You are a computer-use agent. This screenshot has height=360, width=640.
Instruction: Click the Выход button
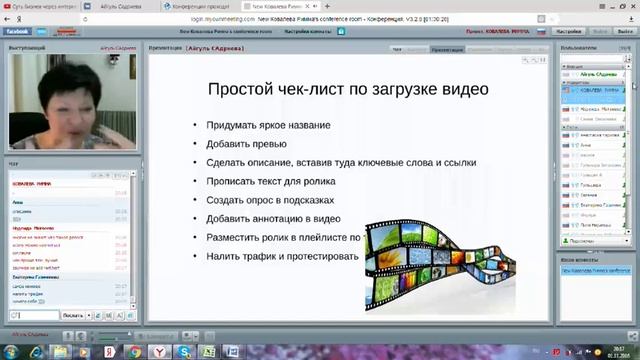pyautogui.click(x=625, y=31)
